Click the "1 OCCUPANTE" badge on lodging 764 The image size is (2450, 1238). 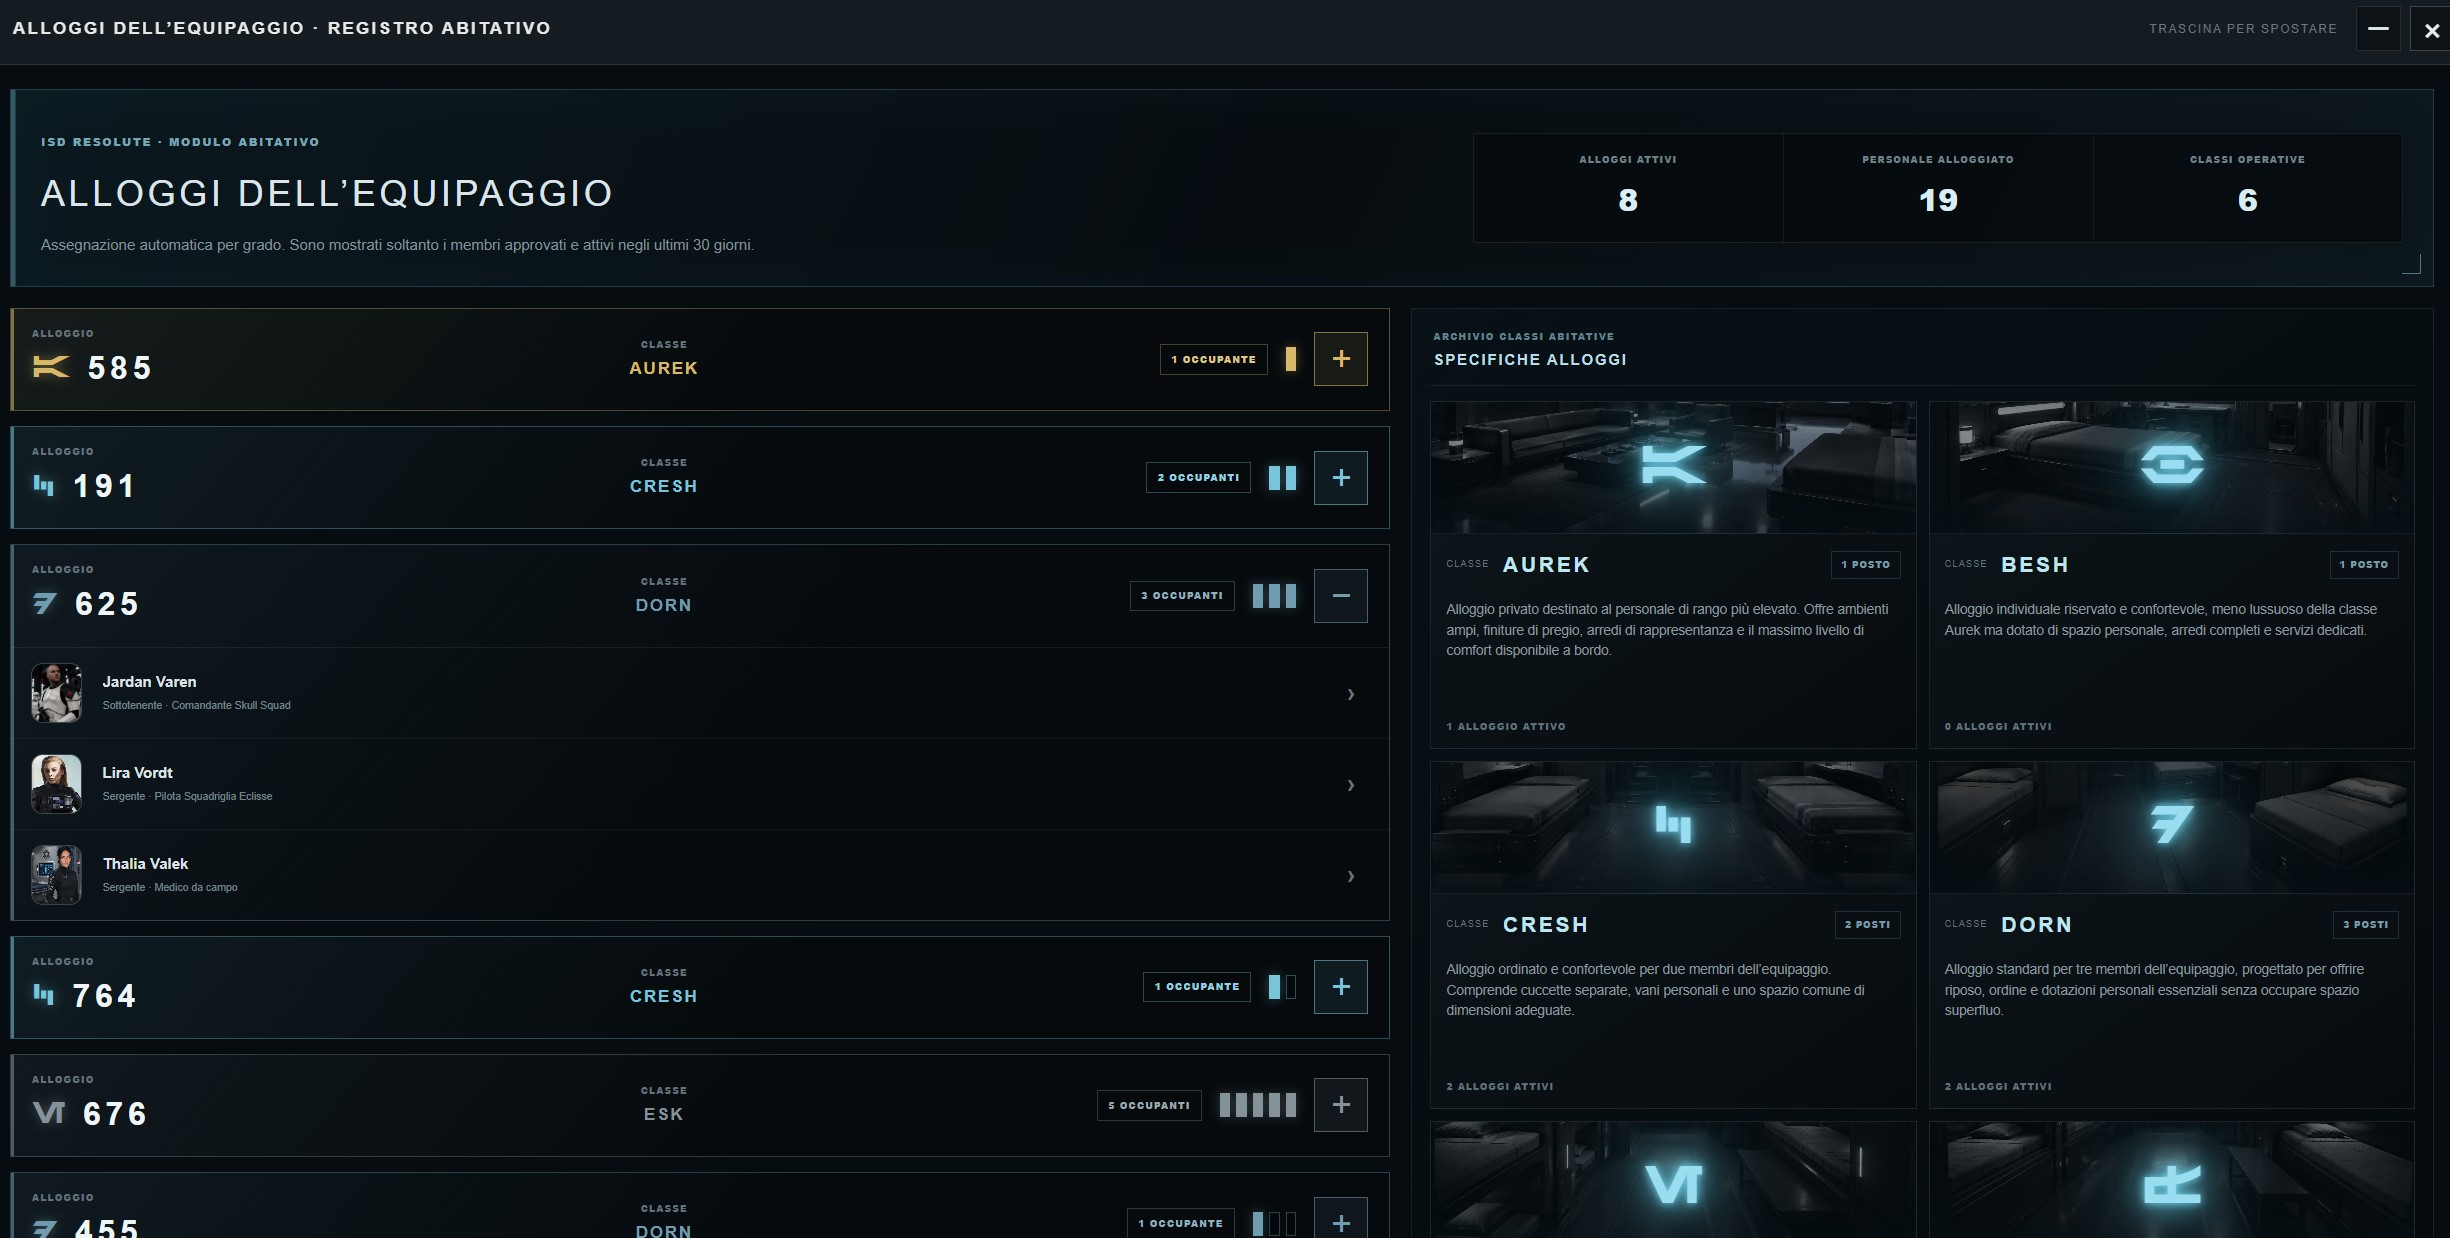[x=1197, y=987]
